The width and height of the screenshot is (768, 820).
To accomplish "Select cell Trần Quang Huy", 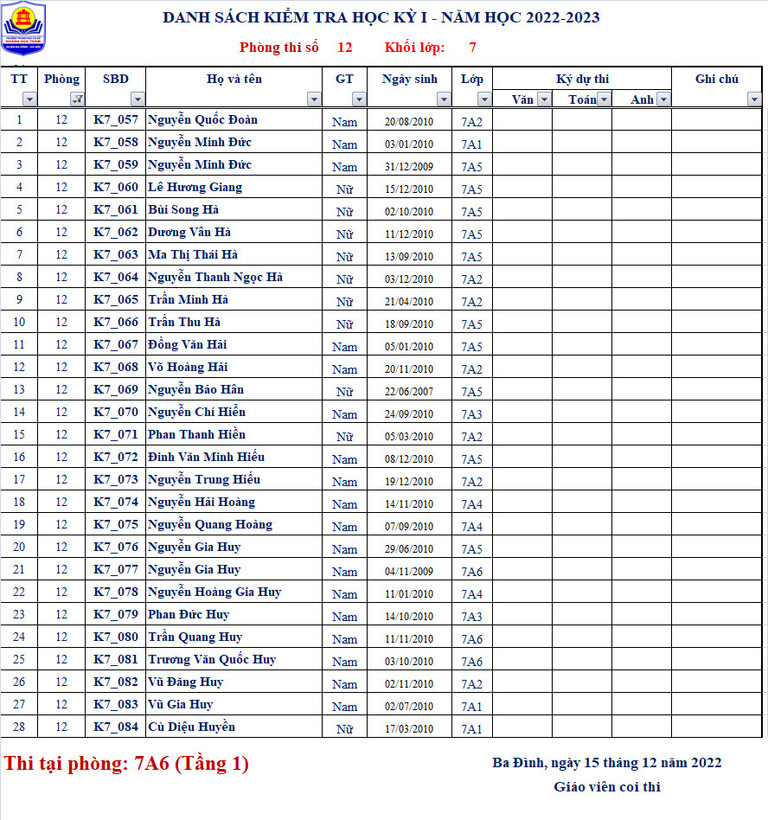I will click(234, 637).
